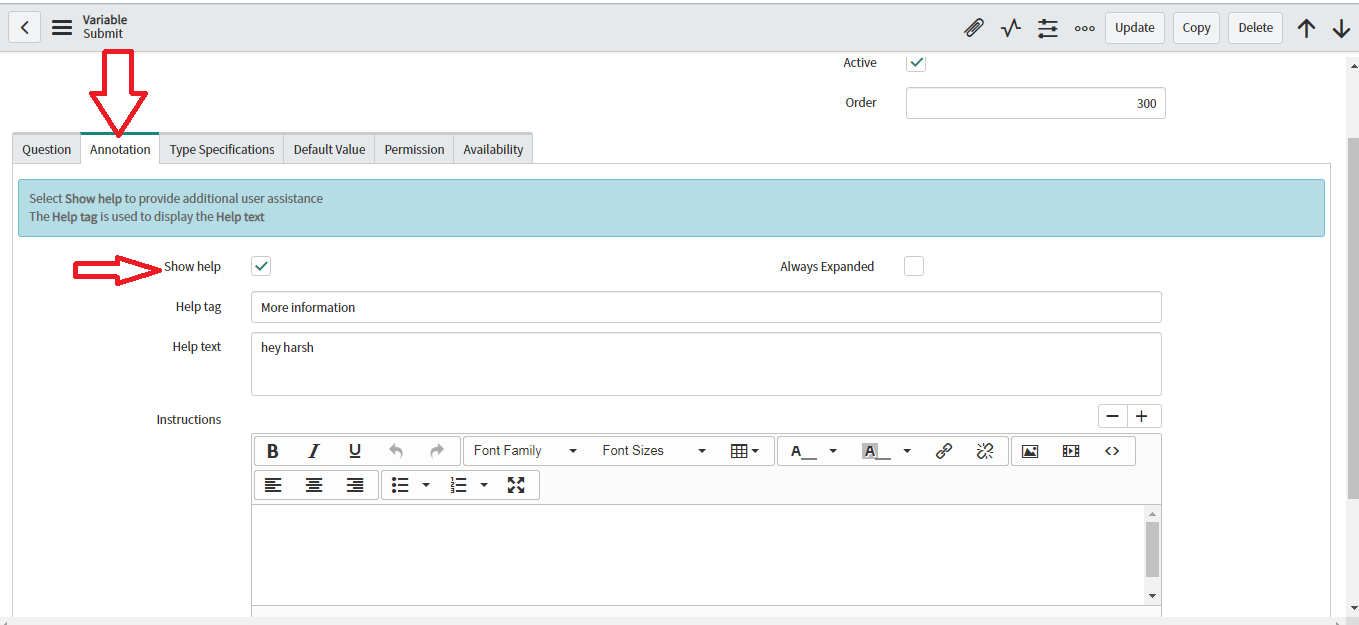Open numbered list style dropdown arrow
Image resolution: width=1359 pixels, height=625 pixels.
point(484,485)
